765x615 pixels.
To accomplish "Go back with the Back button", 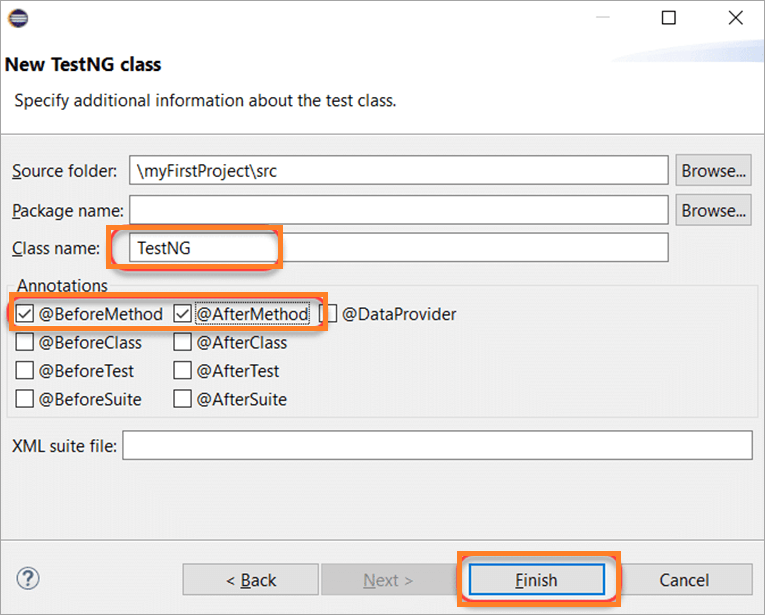I will pyautogui.click(x=251, y=579).
